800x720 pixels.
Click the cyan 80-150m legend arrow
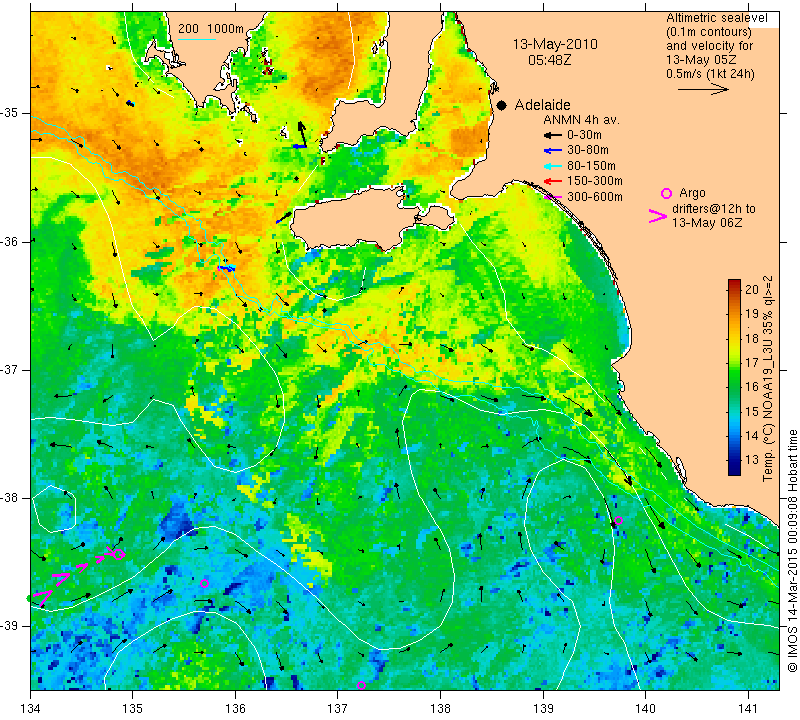coord(553,166)
